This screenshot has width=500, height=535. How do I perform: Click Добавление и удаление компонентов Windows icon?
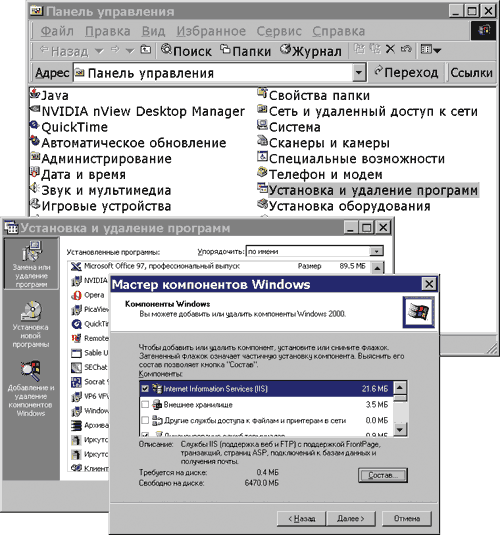[31, 389]
